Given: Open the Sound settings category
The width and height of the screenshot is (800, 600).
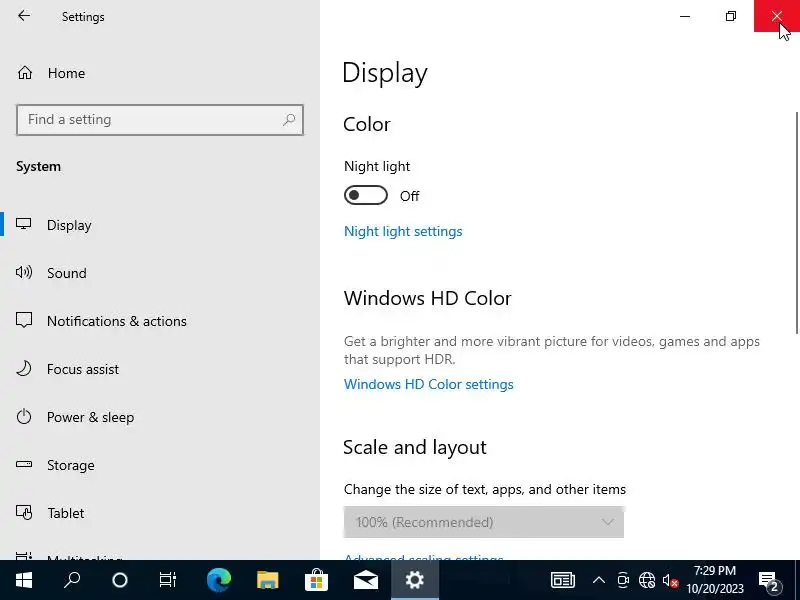Looking at the screenshot, I should (160, 272).
